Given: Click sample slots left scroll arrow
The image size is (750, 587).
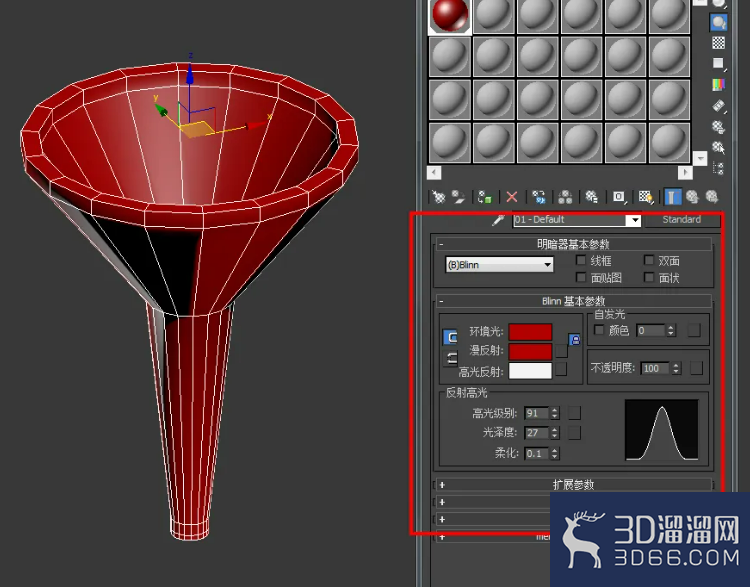Looking at the screenshot, I should click(x=434, y=172).
